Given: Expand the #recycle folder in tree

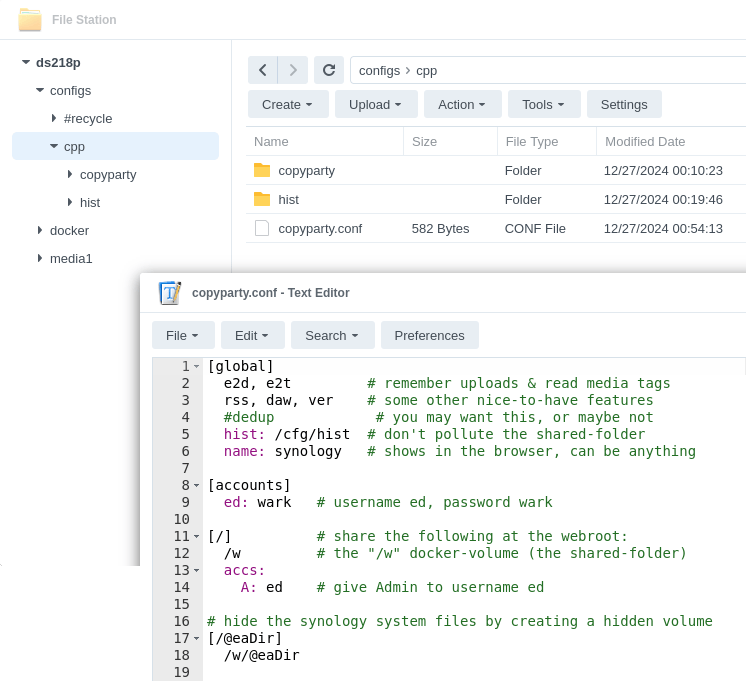Looking at the screenshot, I should [x=54, y=118].
